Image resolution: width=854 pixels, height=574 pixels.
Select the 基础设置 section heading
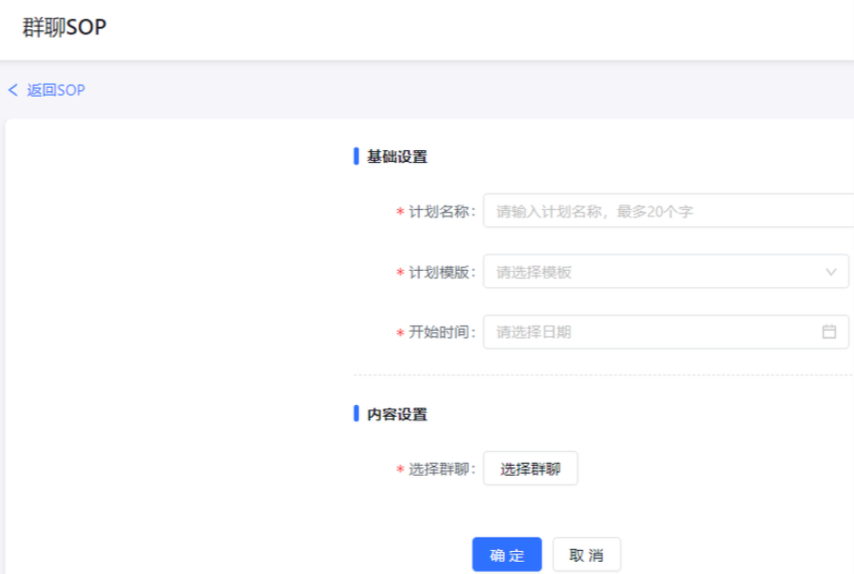[397, 157]
